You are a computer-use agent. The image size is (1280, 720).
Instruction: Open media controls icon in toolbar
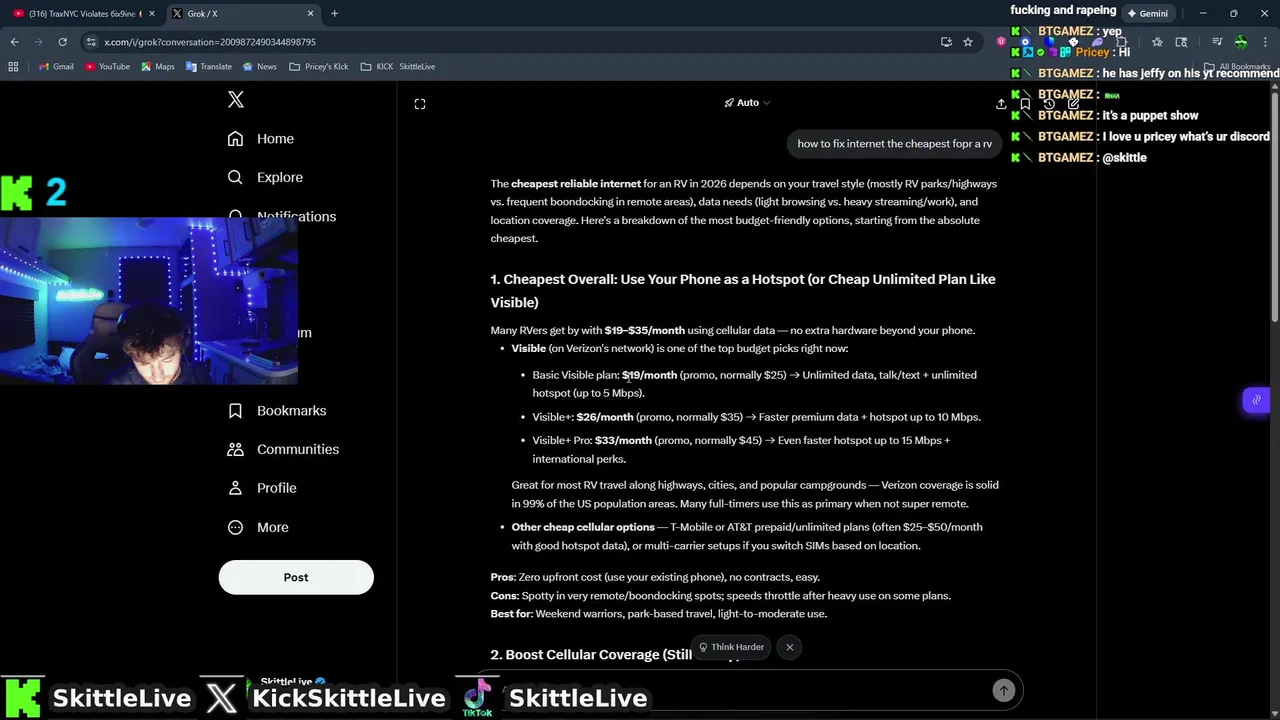click(1217, 42)
